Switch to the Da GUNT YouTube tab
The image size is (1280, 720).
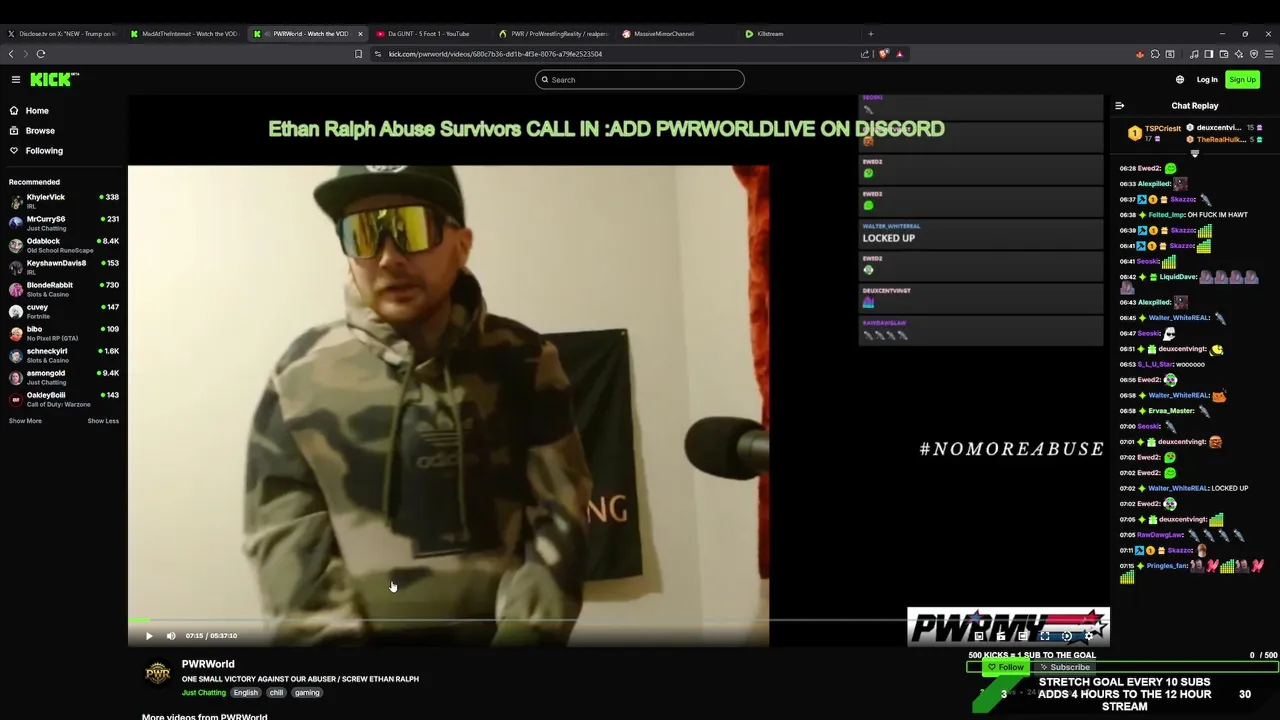click(430, 34)
